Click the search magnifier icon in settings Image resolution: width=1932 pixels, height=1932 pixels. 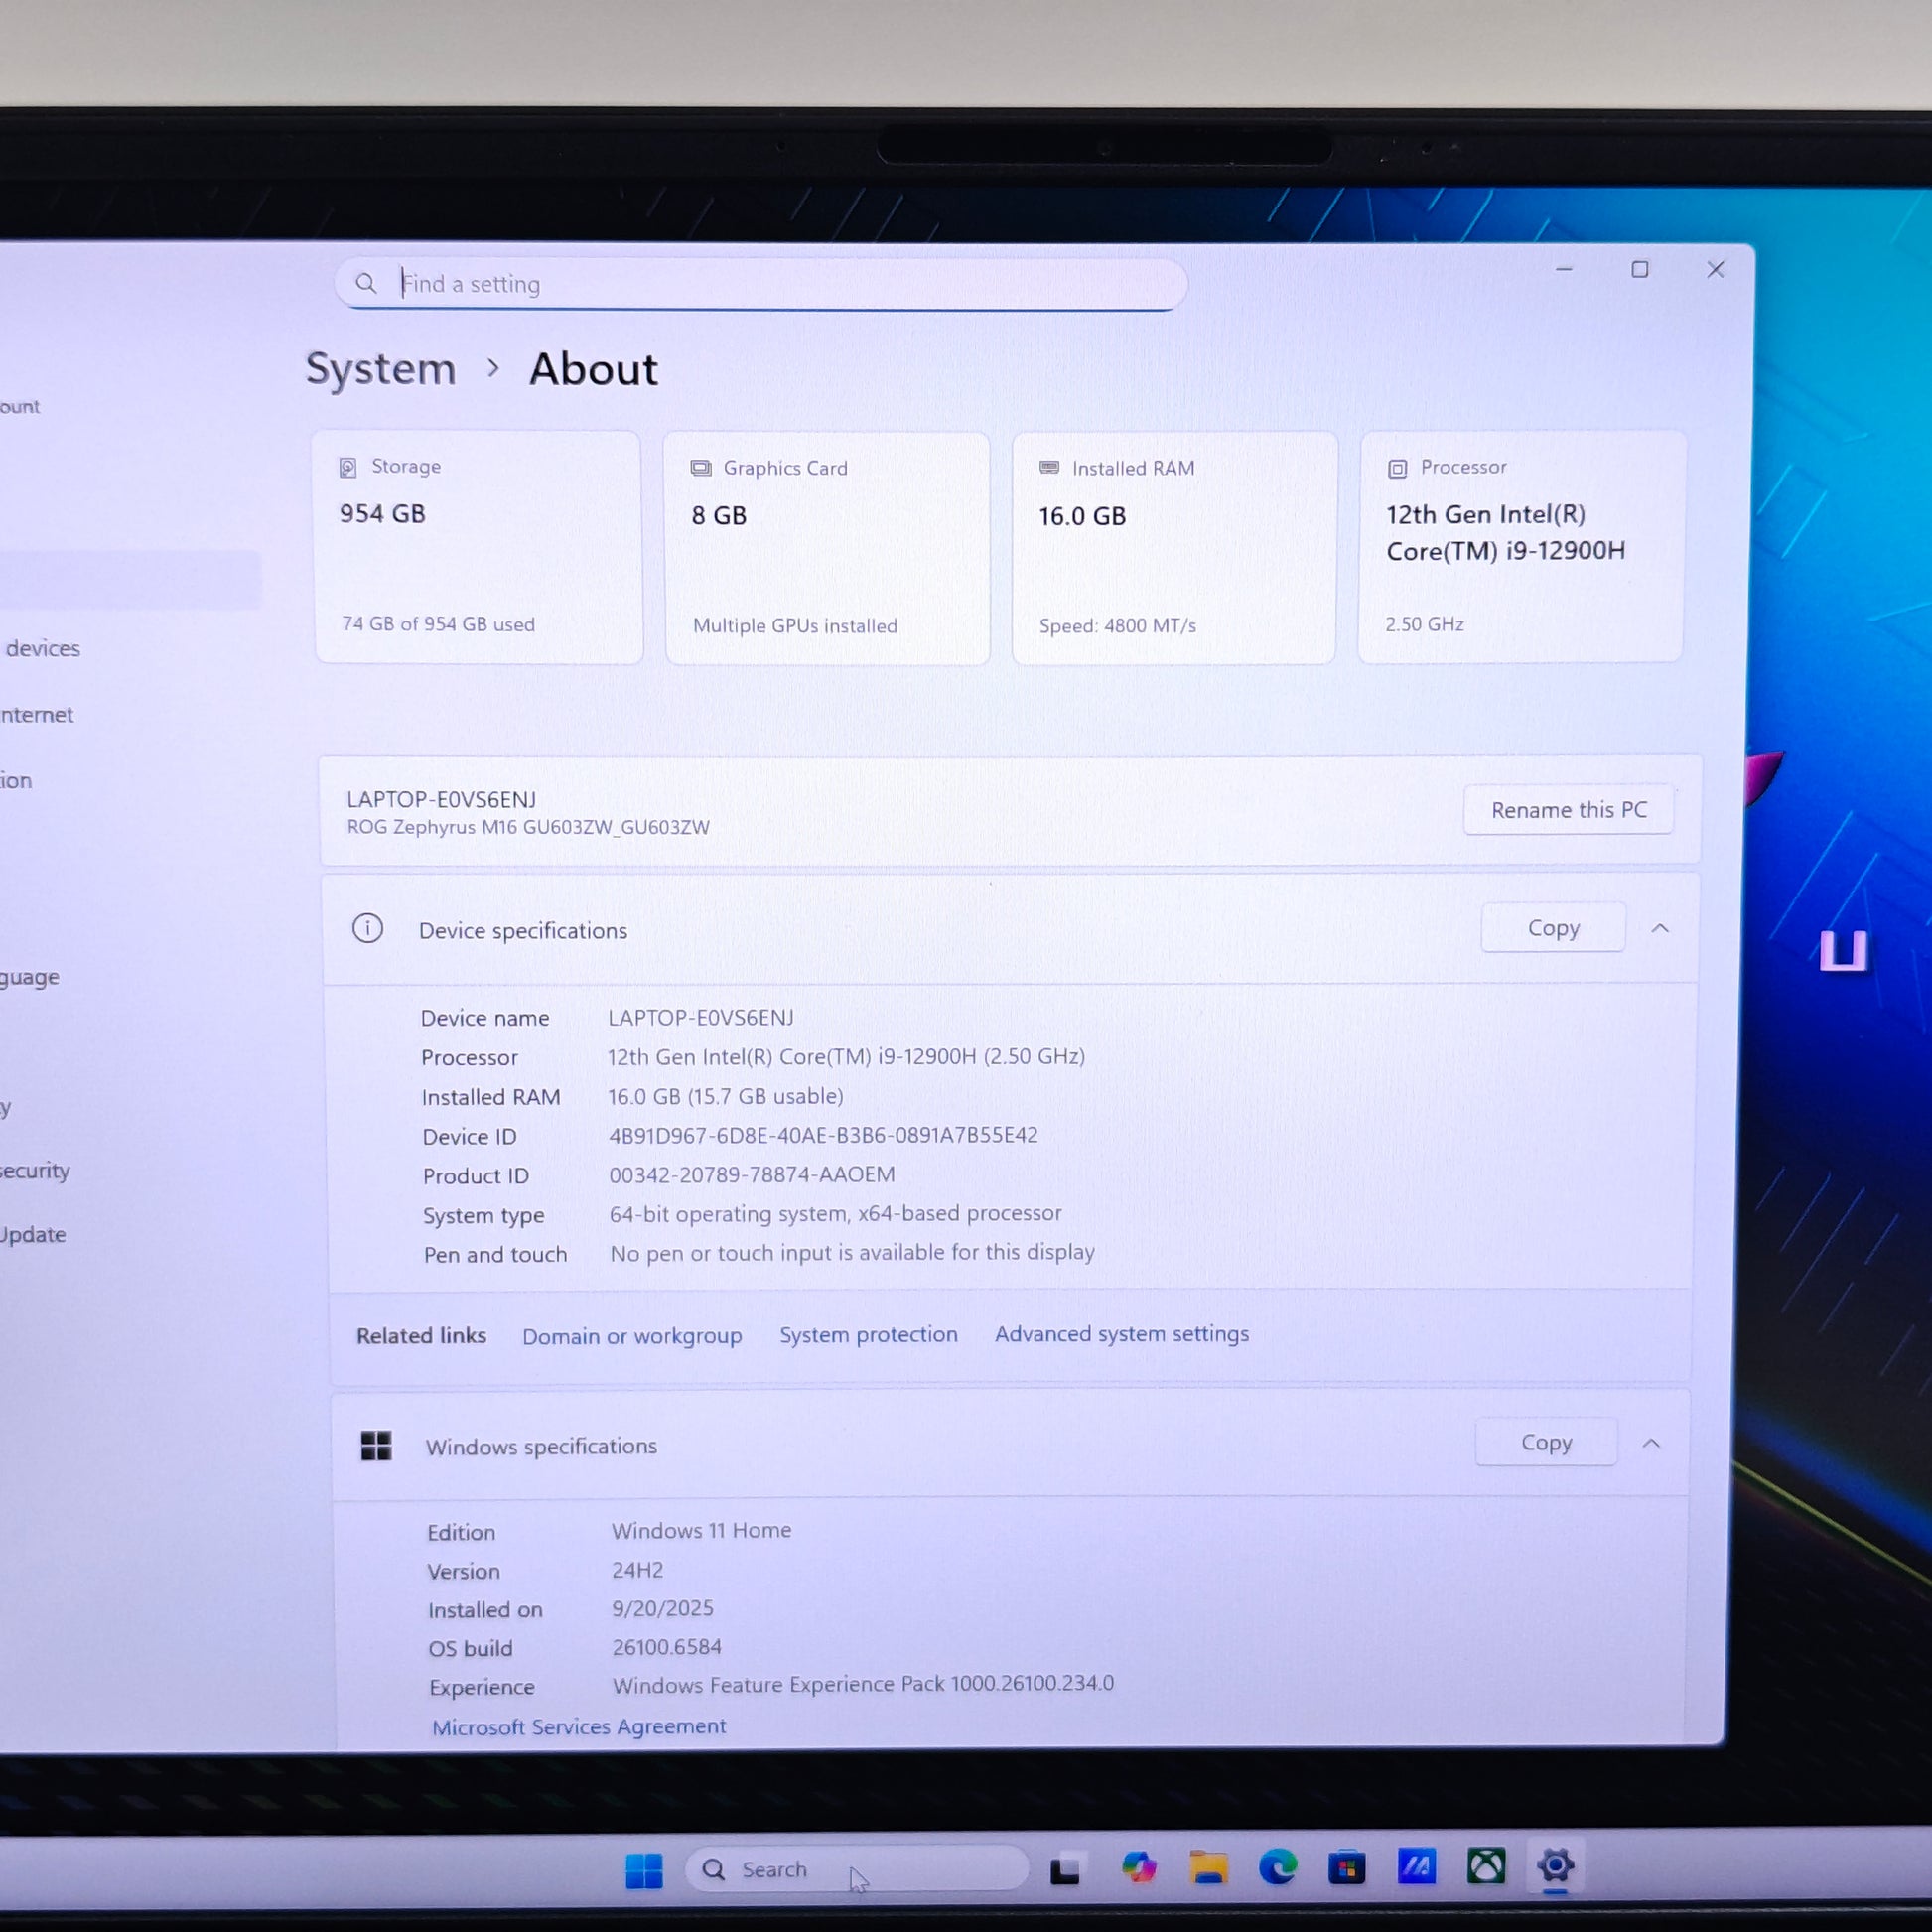point(366,284)
